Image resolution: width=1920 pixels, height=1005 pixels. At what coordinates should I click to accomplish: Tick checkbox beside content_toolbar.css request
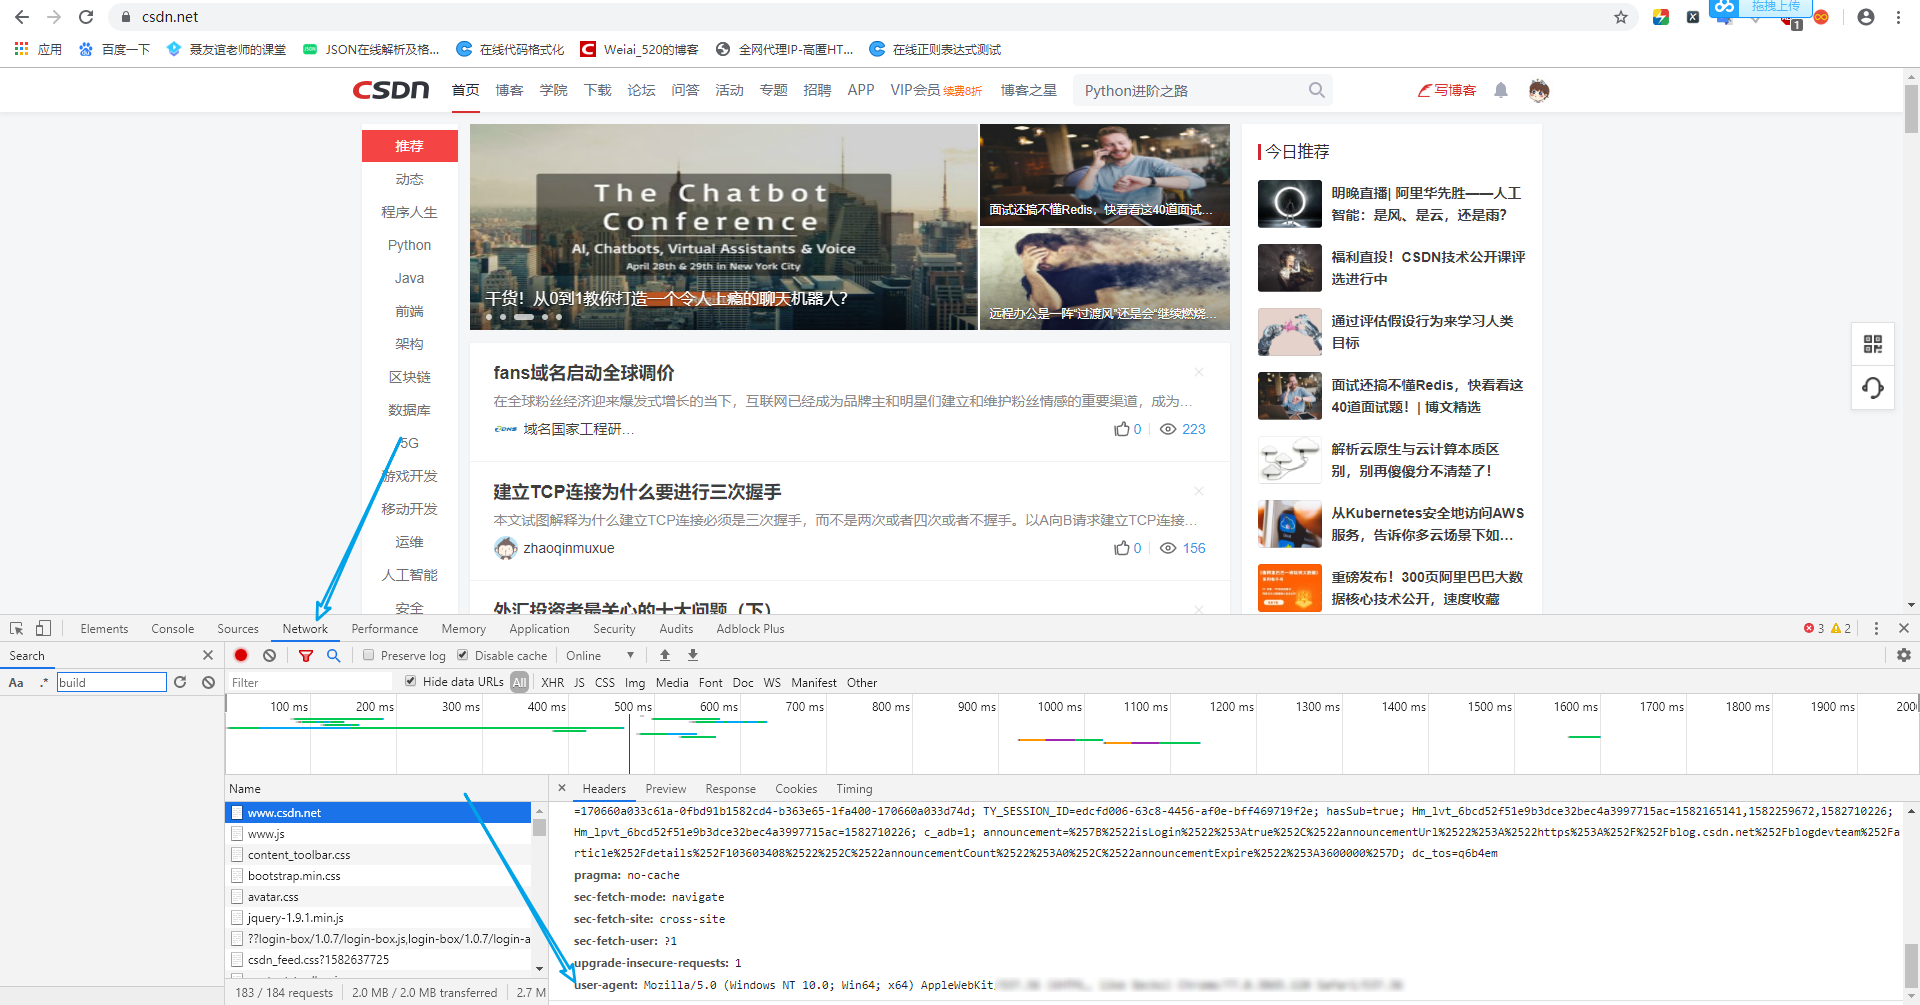pos(237,854)
